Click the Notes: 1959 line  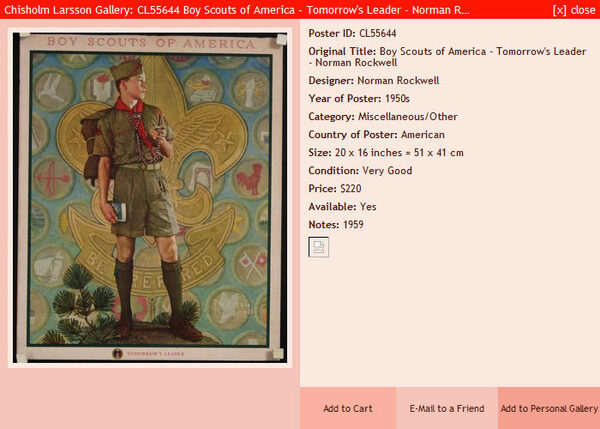coord(336,224)
